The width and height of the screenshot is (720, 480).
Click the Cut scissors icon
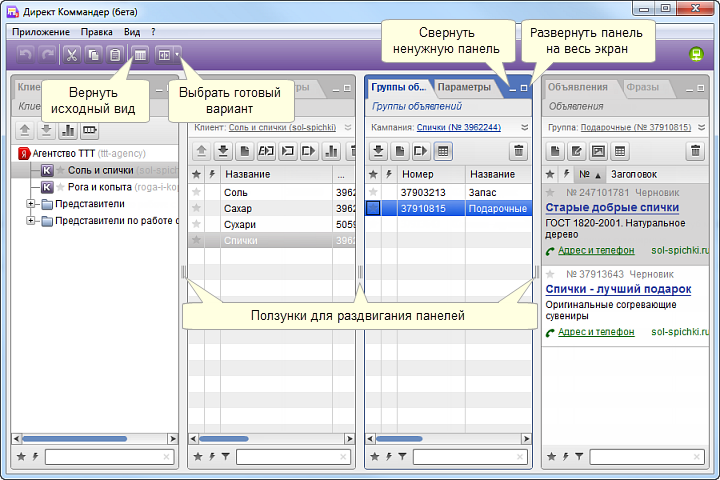72,55
